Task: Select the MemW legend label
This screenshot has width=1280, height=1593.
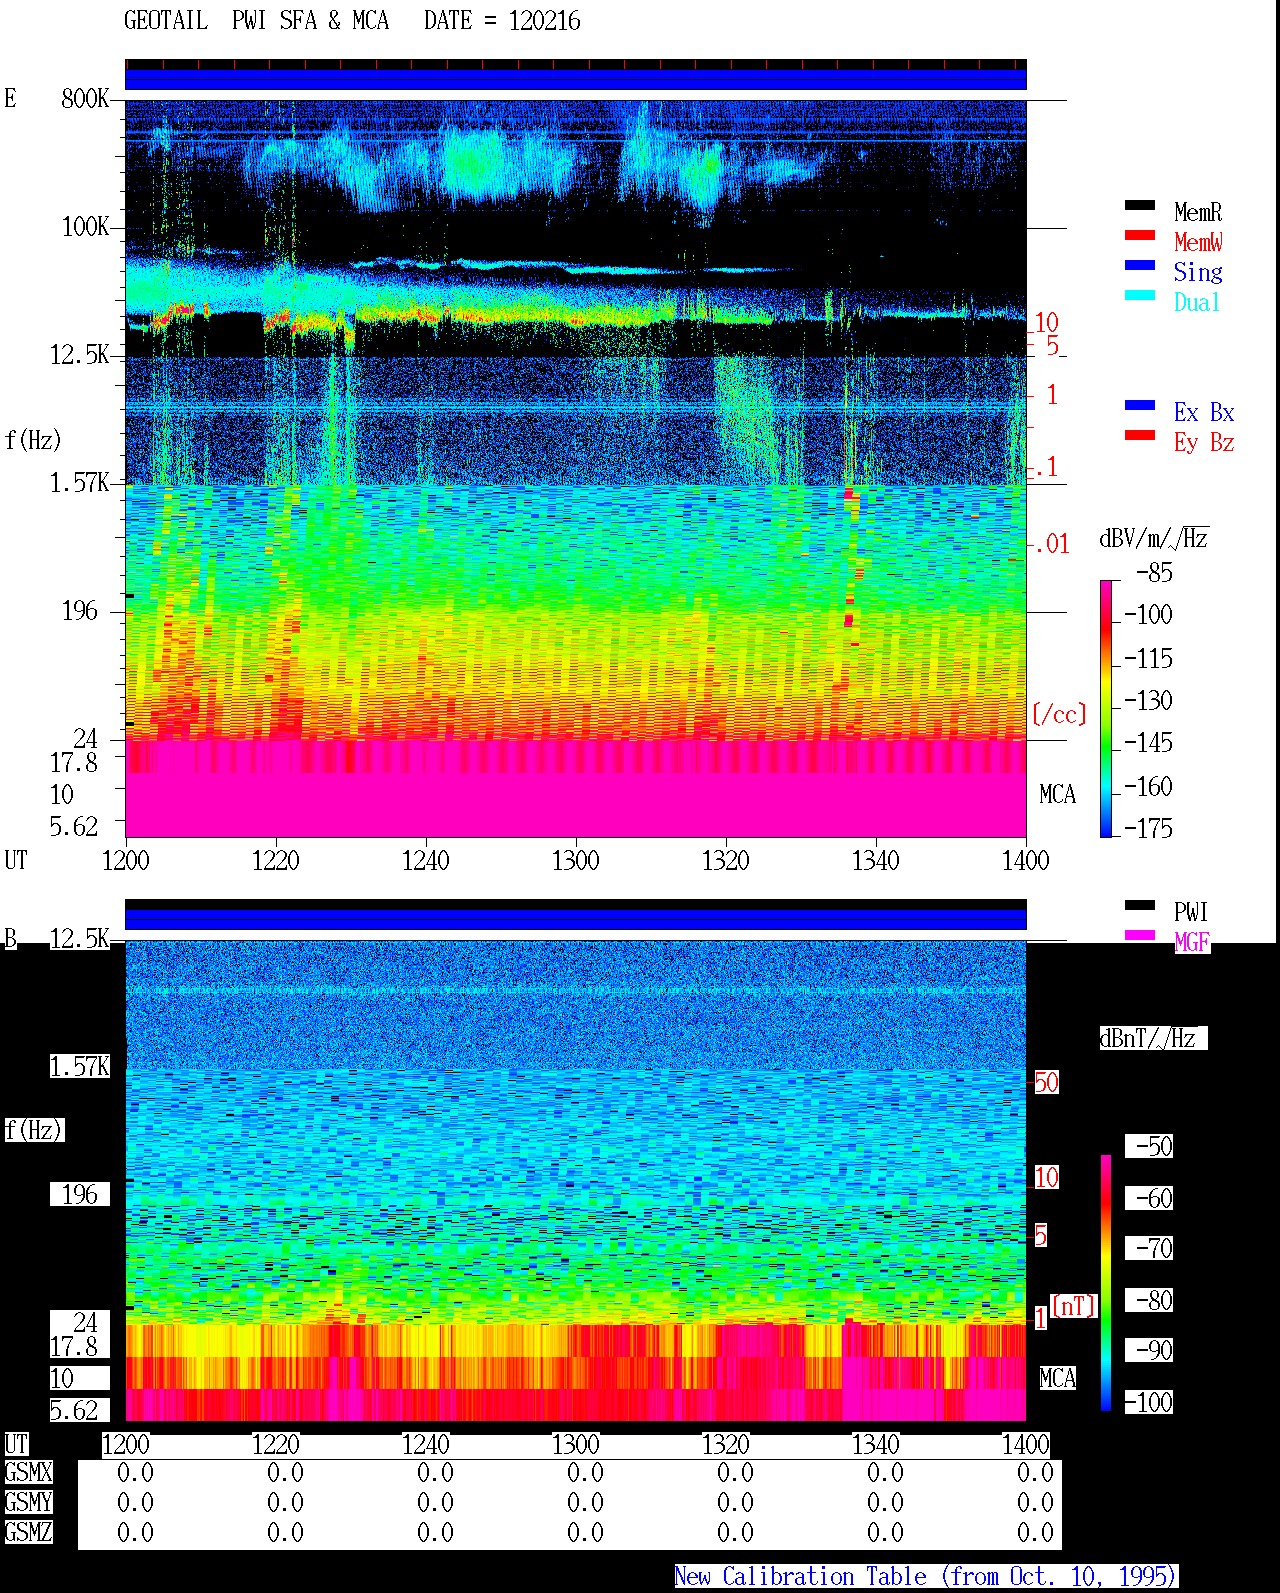Action: [x=1198, y=242]
